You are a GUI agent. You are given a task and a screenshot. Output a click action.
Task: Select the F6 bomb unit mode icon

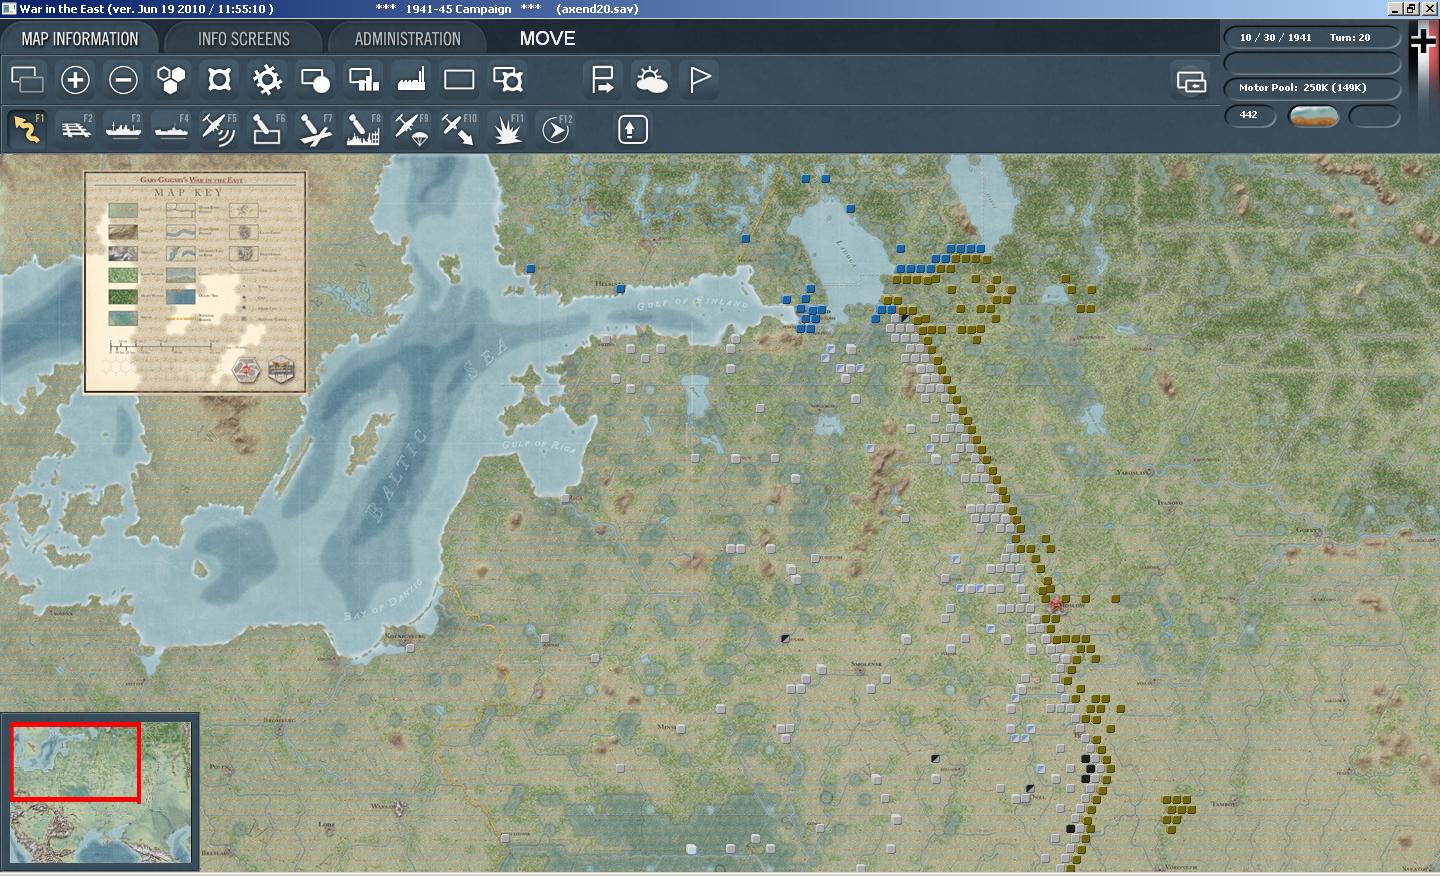tap(267, 129)
